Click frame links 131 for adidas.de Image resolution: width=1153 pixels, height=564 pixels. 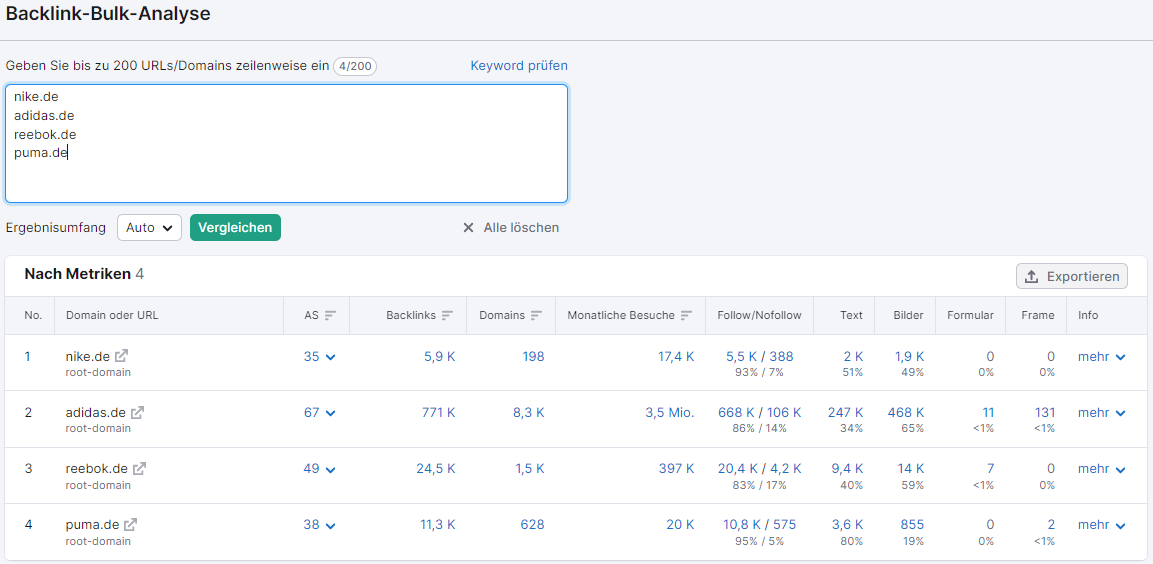(1045, 413)
